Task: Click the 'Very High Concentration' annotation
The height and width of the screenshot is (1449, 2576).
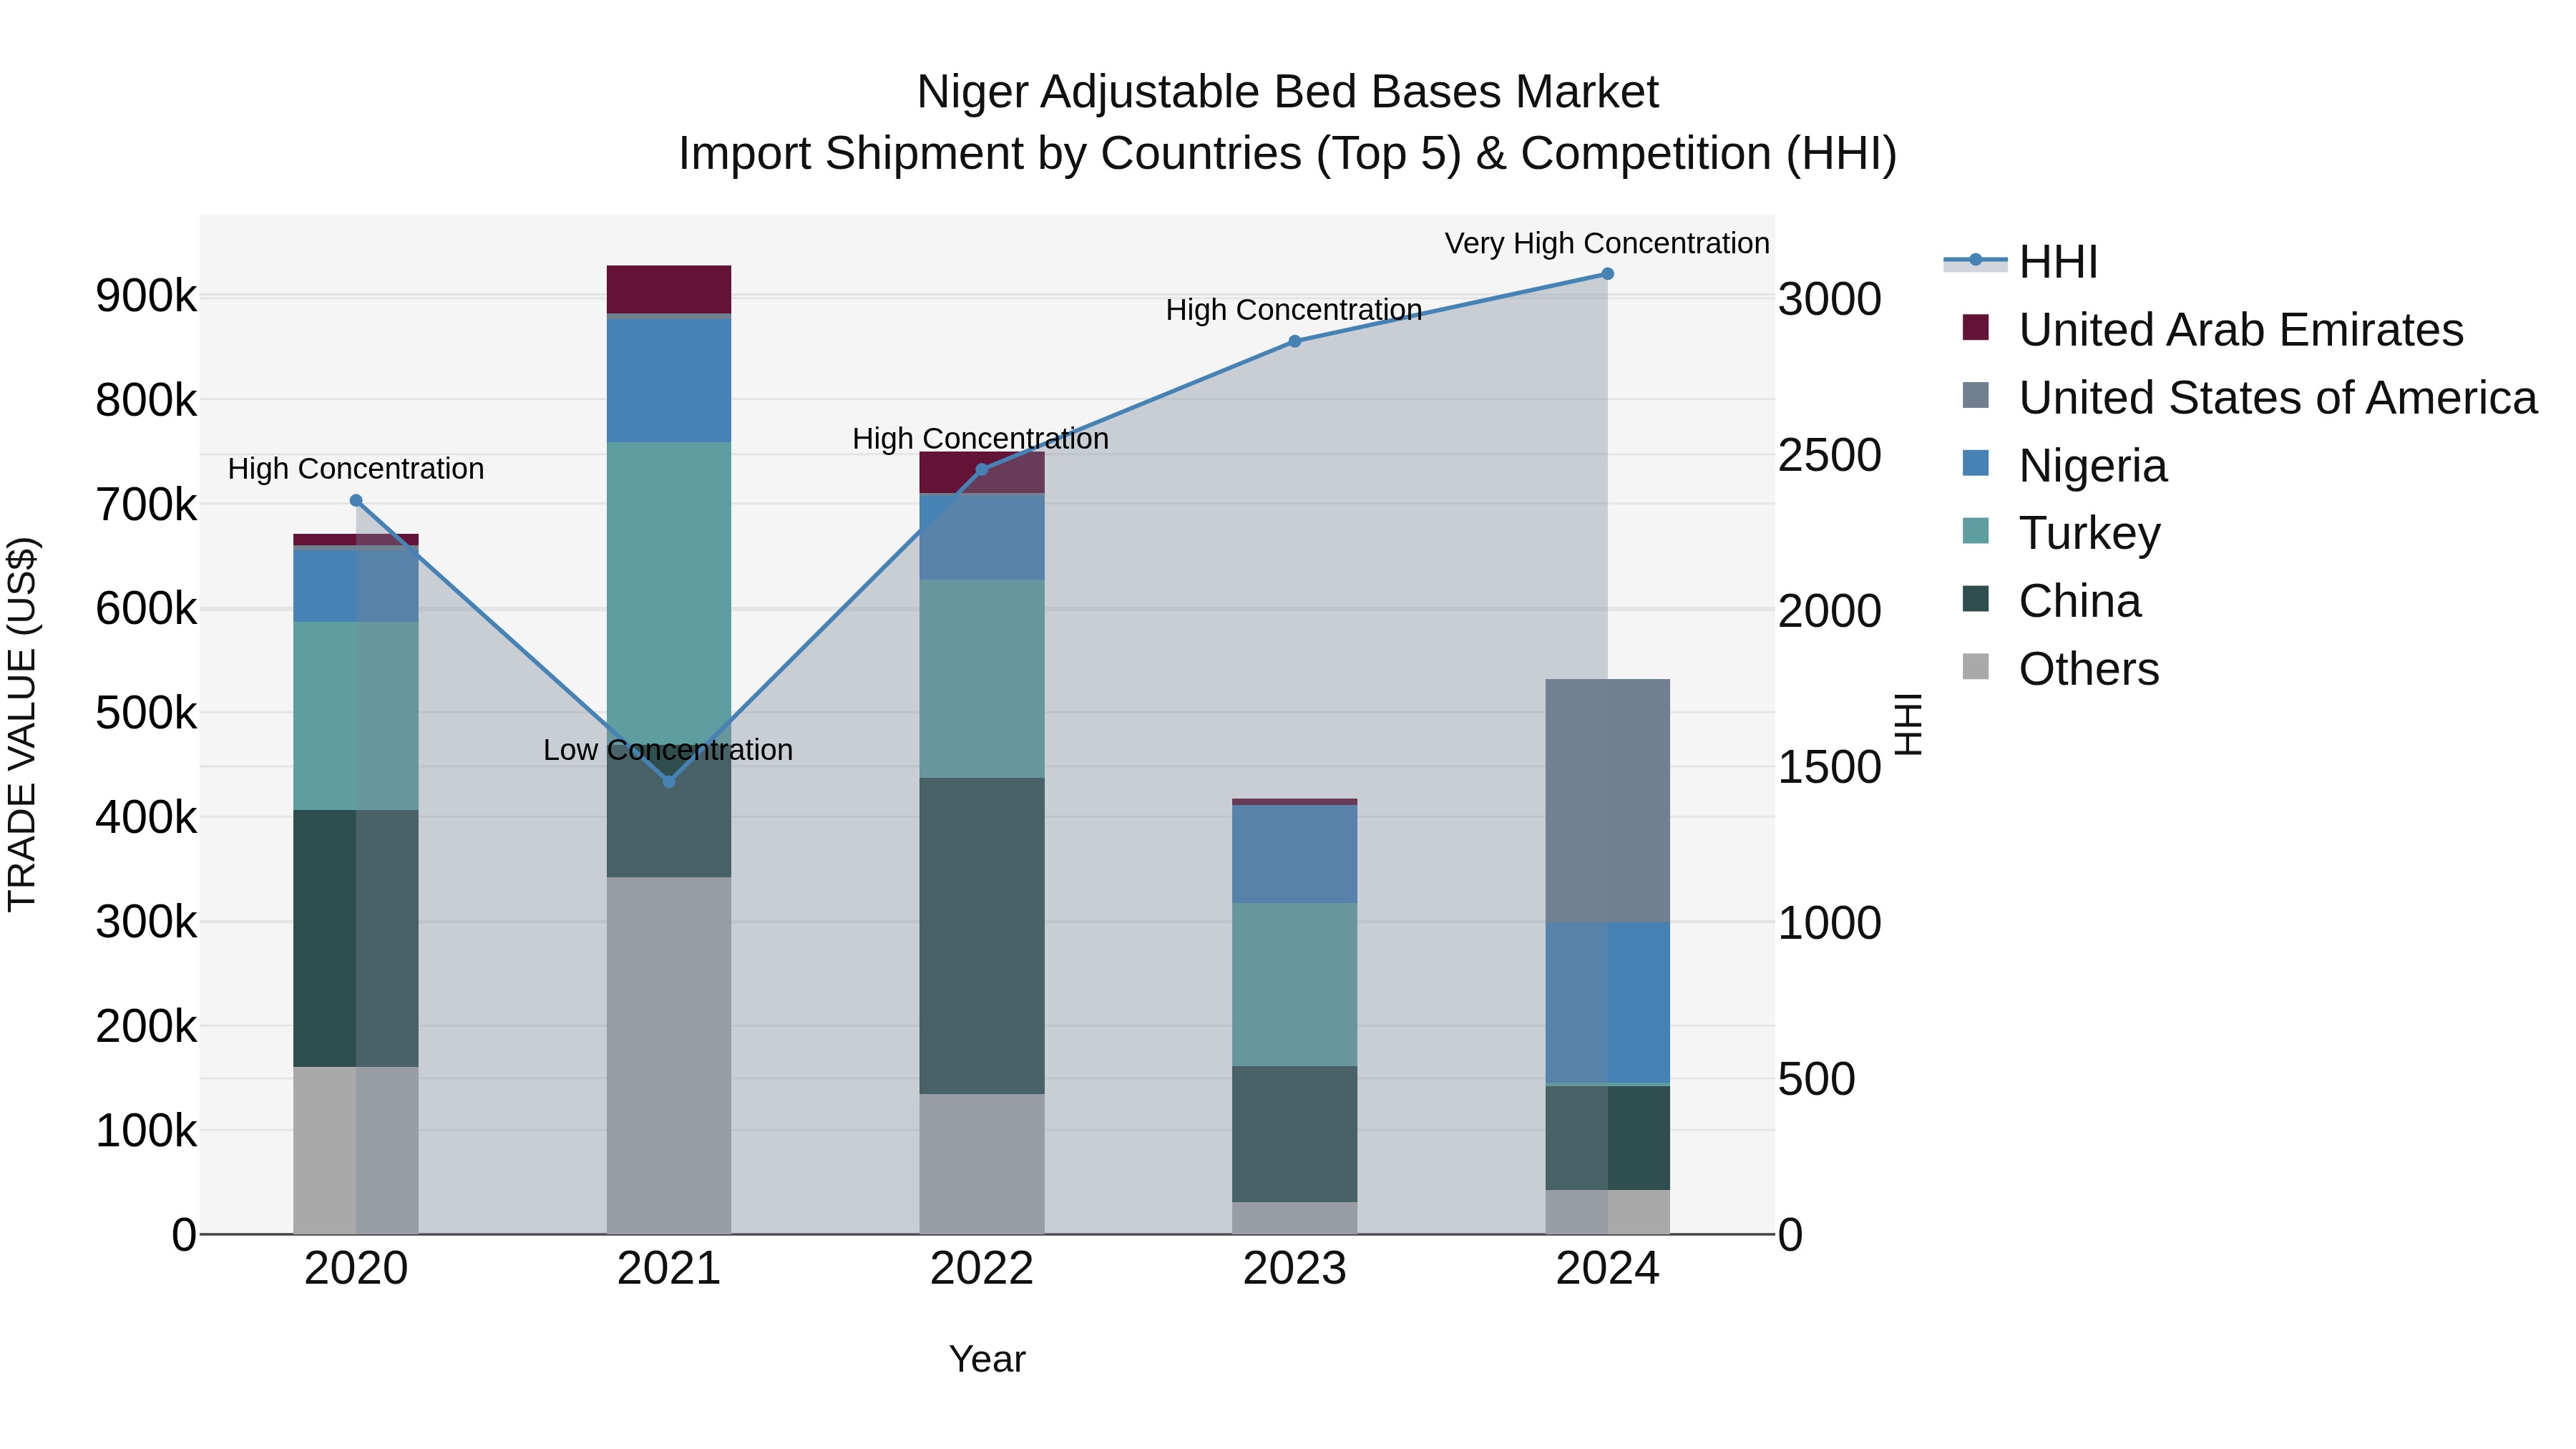Action: click(1607, 243)
